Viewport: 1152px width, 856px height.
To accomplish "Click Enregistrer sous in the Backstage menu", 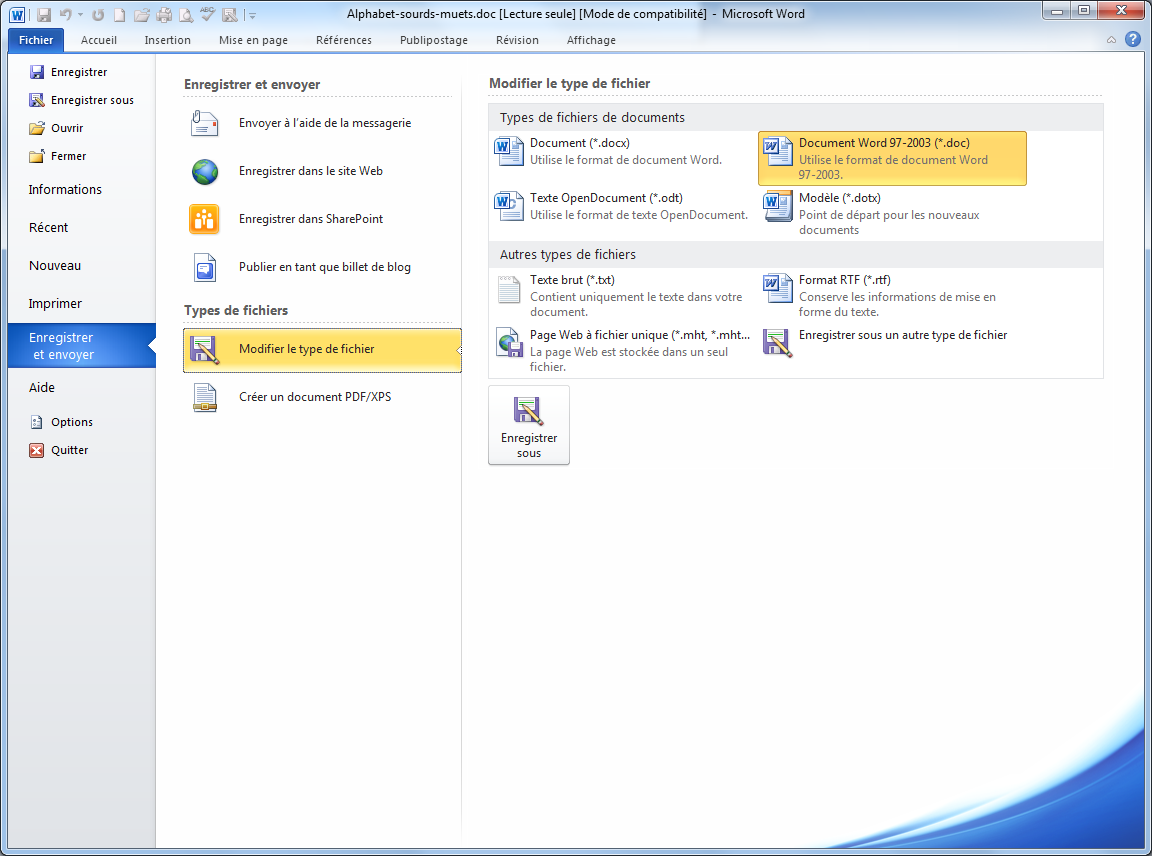I will 82,100.
